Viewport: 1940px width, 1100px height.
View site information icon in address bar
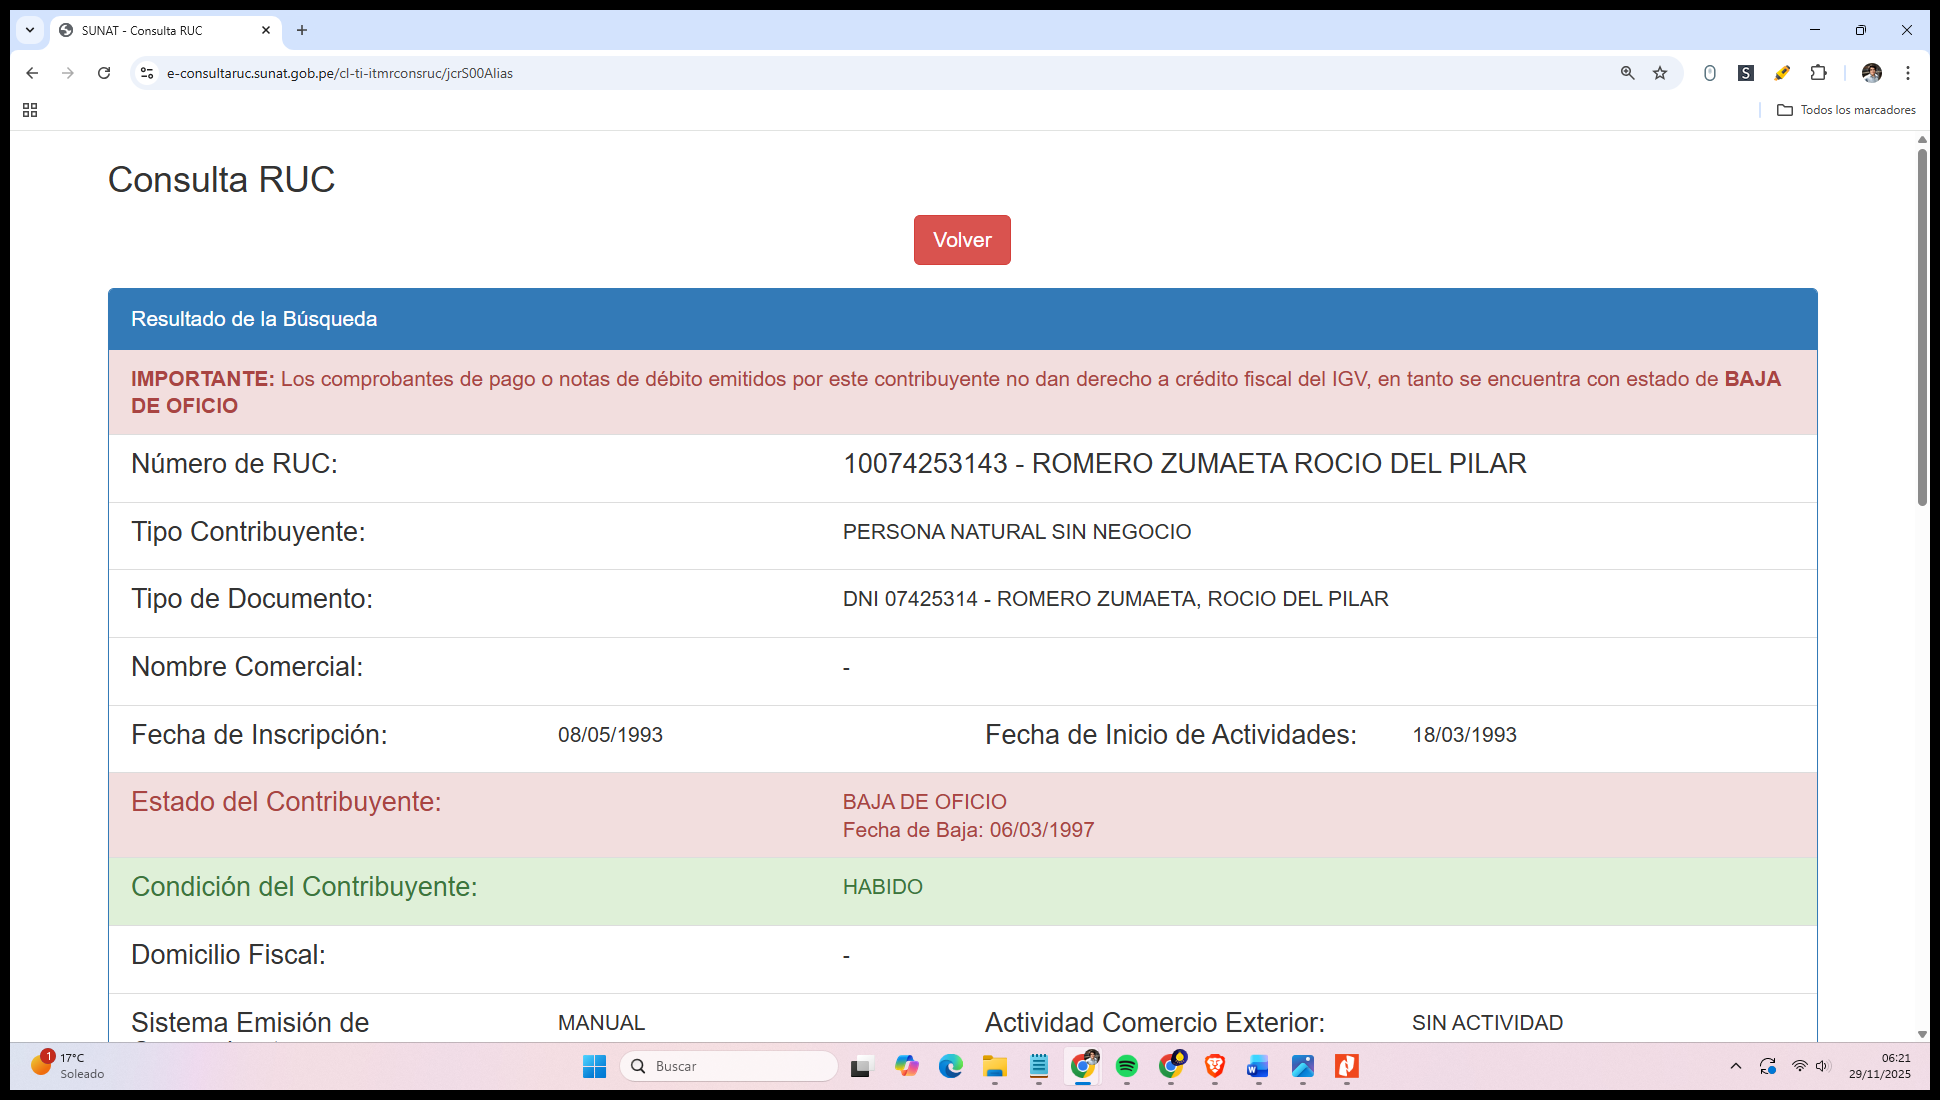click(147, 73)
